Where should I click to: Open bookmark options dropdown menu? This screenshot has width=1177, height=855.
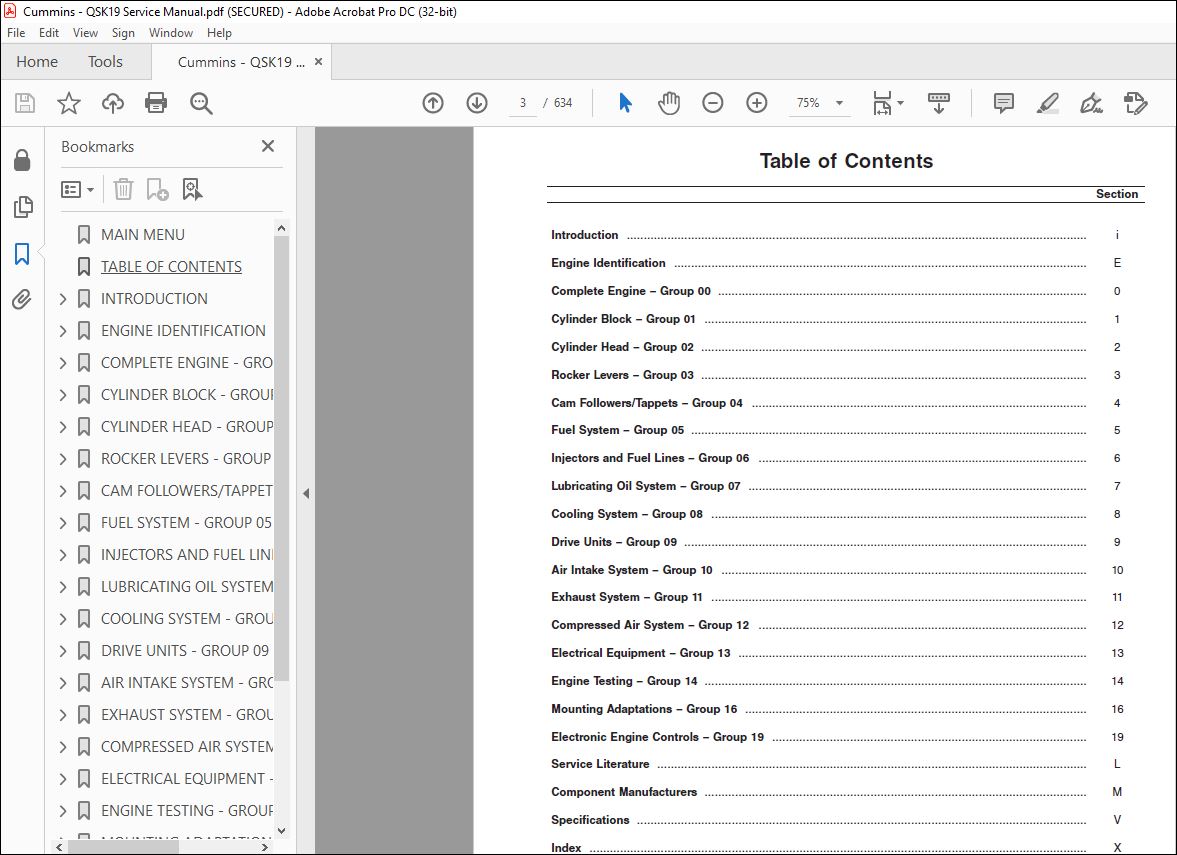coord(77,189)
